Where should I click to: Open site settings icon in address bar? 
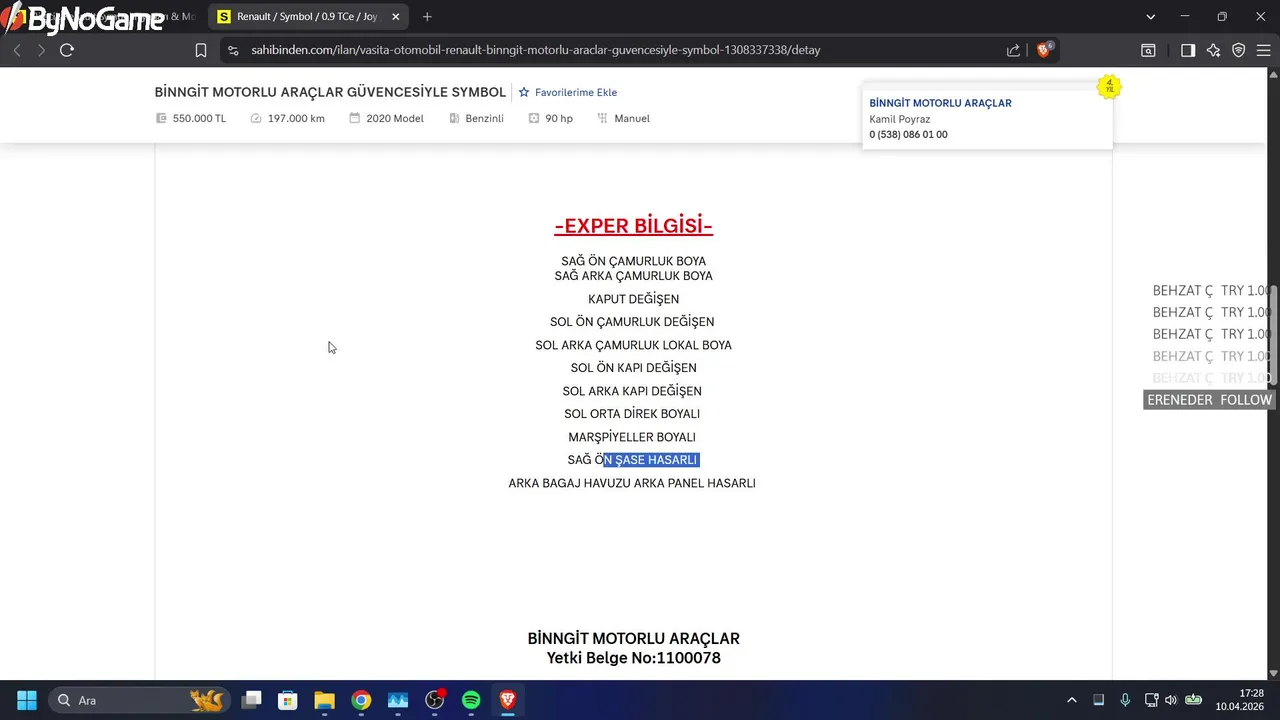click(233, 50)
